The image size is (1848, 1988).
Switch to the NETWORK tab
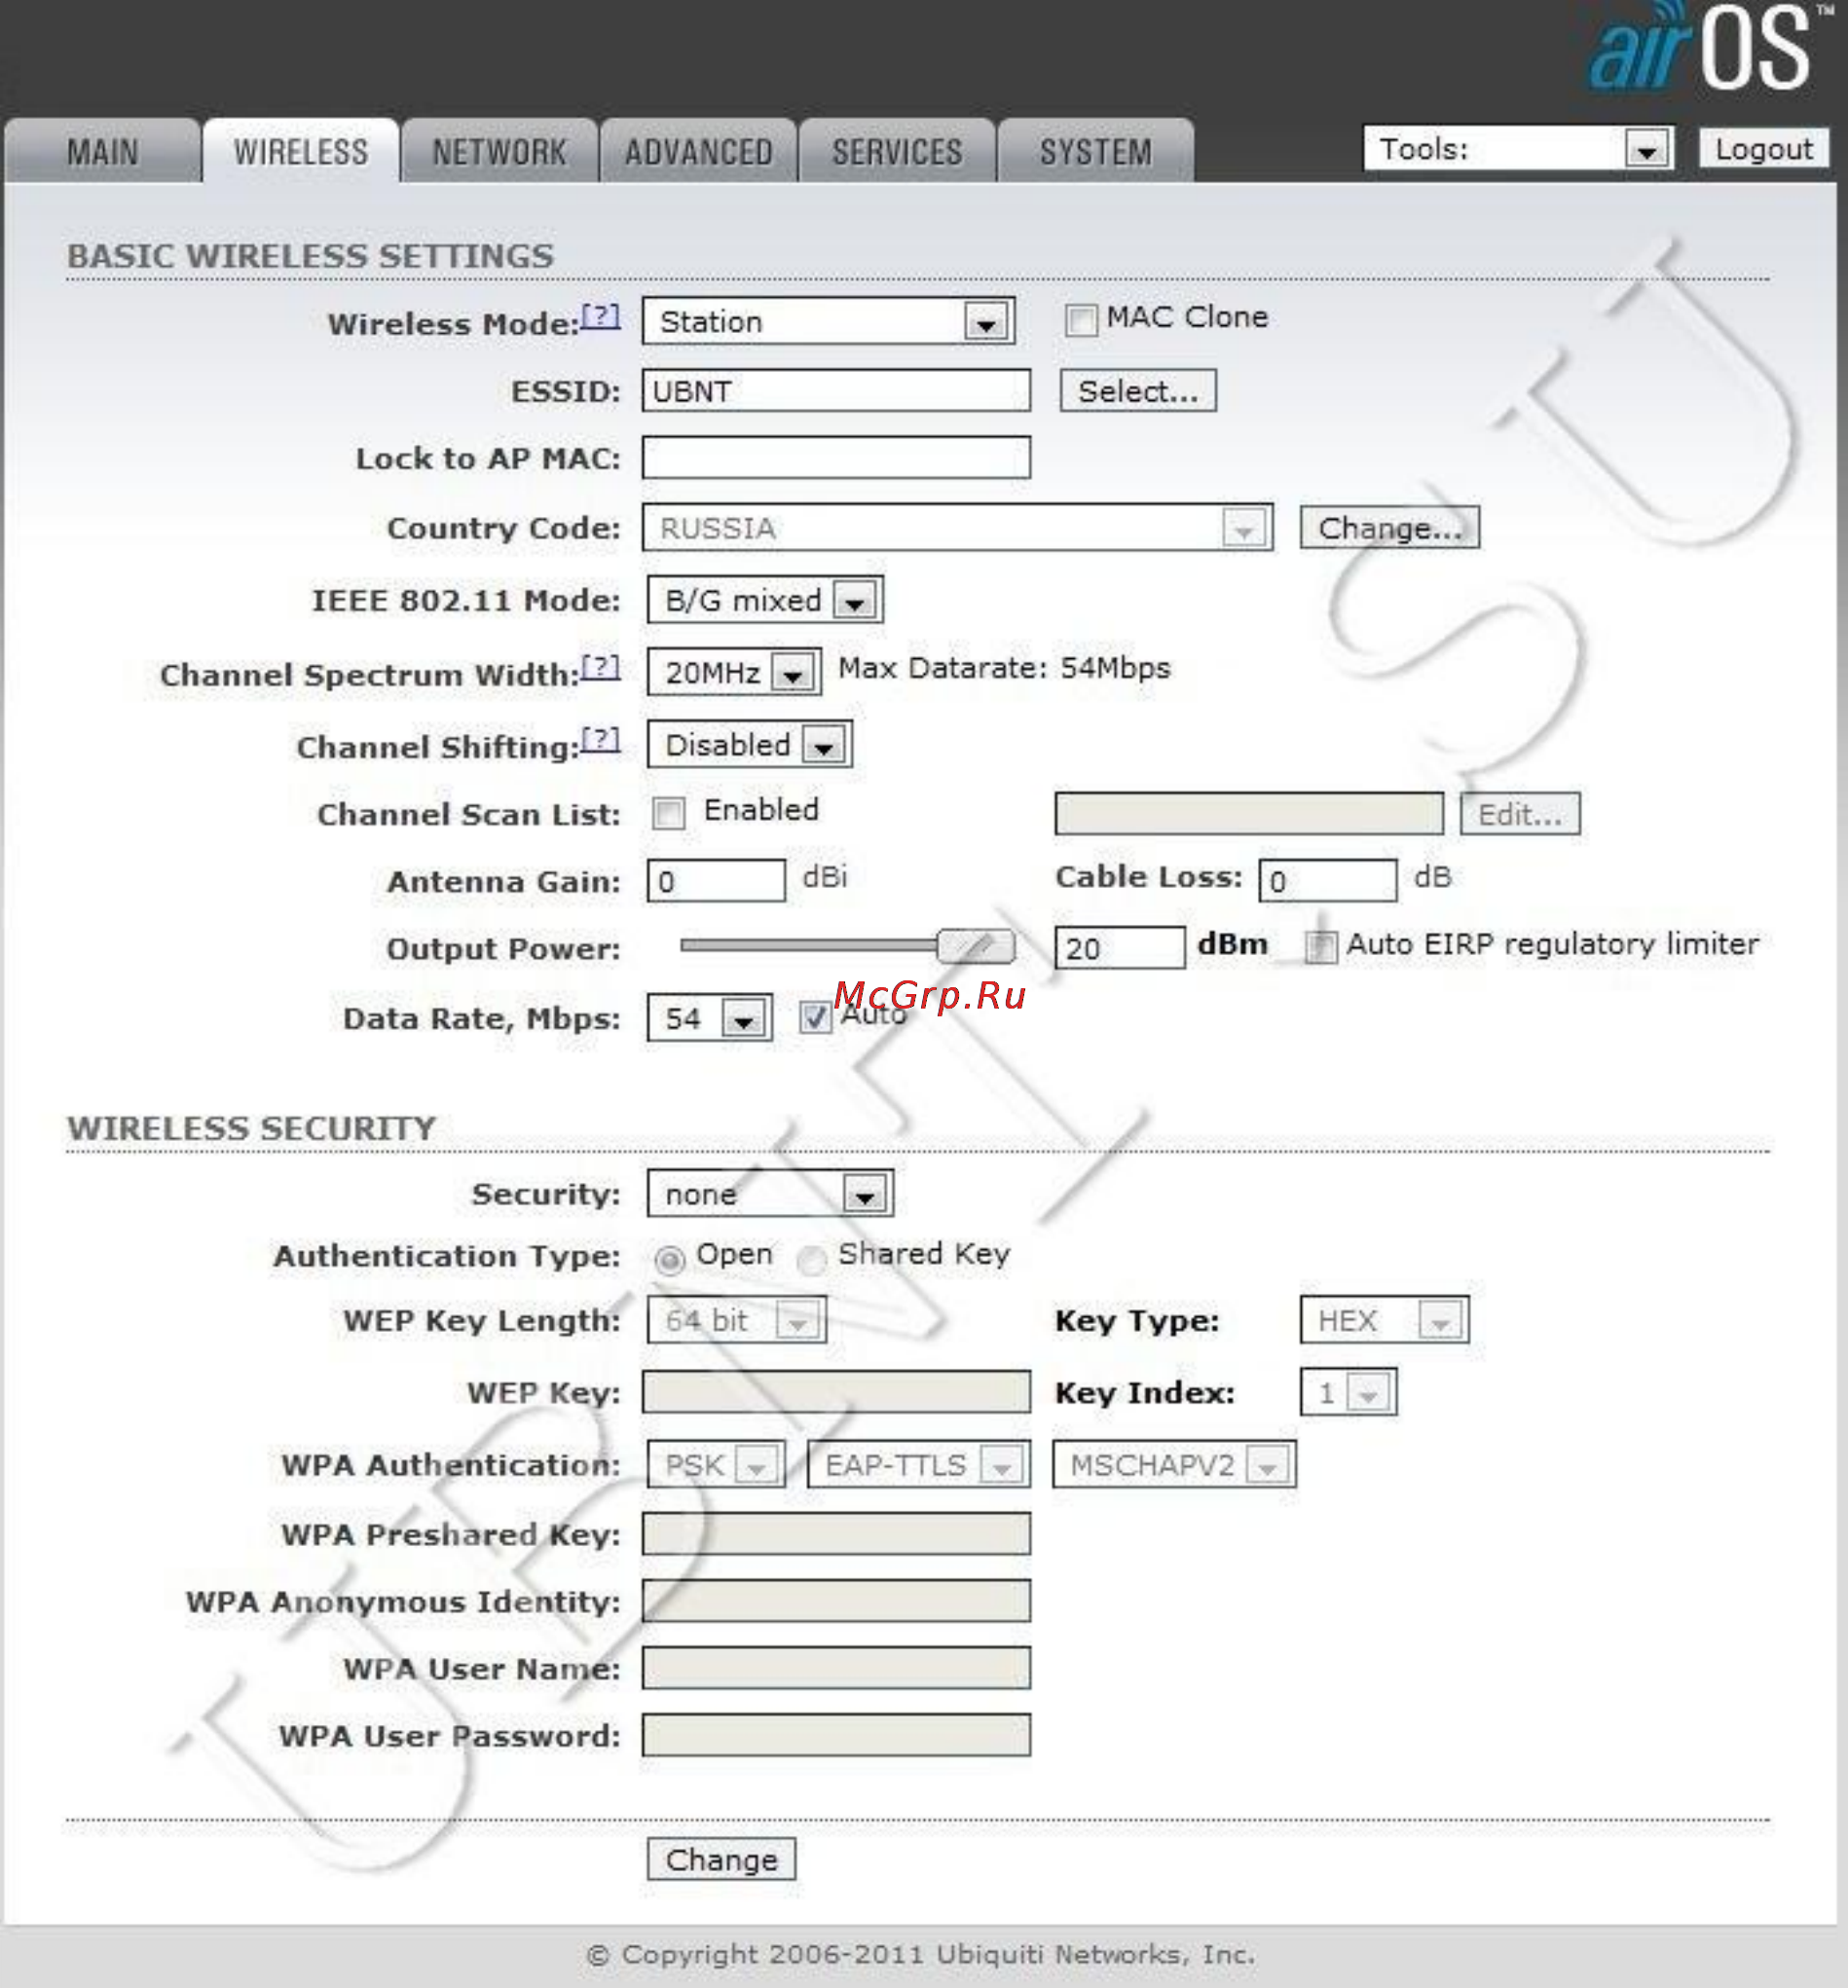click(499, 151)
